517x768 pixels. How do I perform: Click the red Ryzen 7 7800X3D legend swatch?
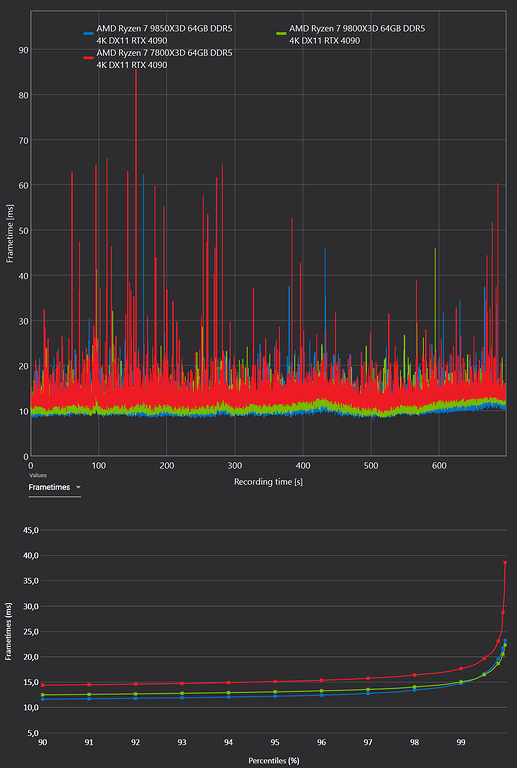tap(88, 56)
